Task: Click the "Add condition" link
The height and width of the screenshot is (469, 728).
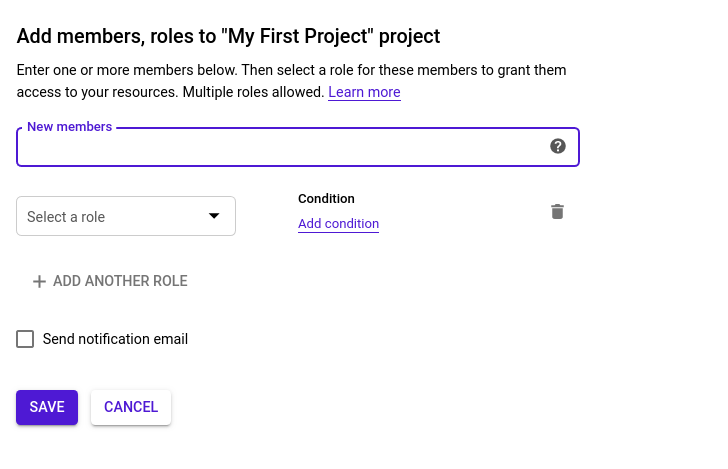Action: (x=338, y=224)
